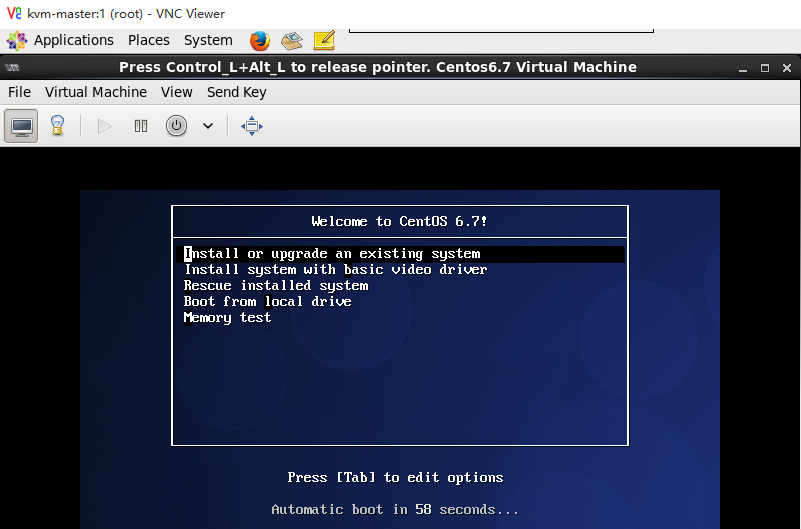
Task: Open virtual hardware details lightbulb icon
Action: pos(57,126)
